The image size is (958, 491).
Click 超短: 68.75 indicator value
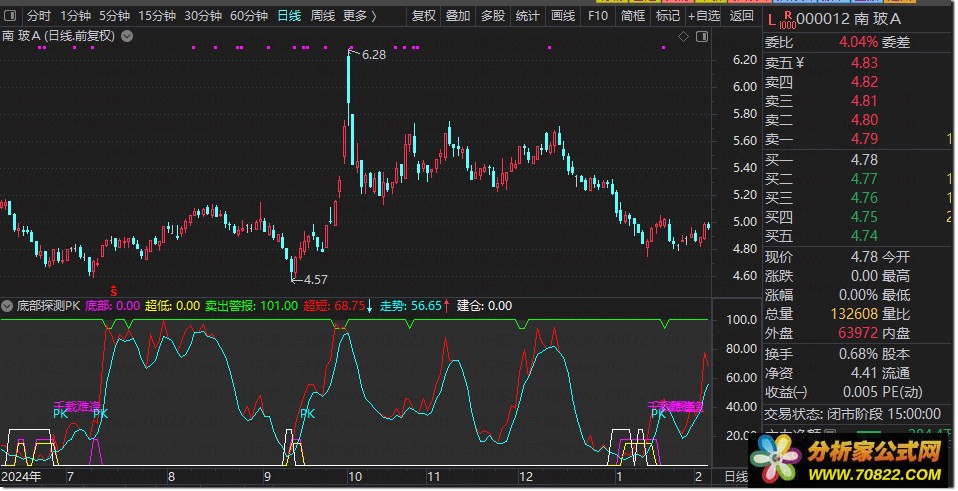point(334,306)
